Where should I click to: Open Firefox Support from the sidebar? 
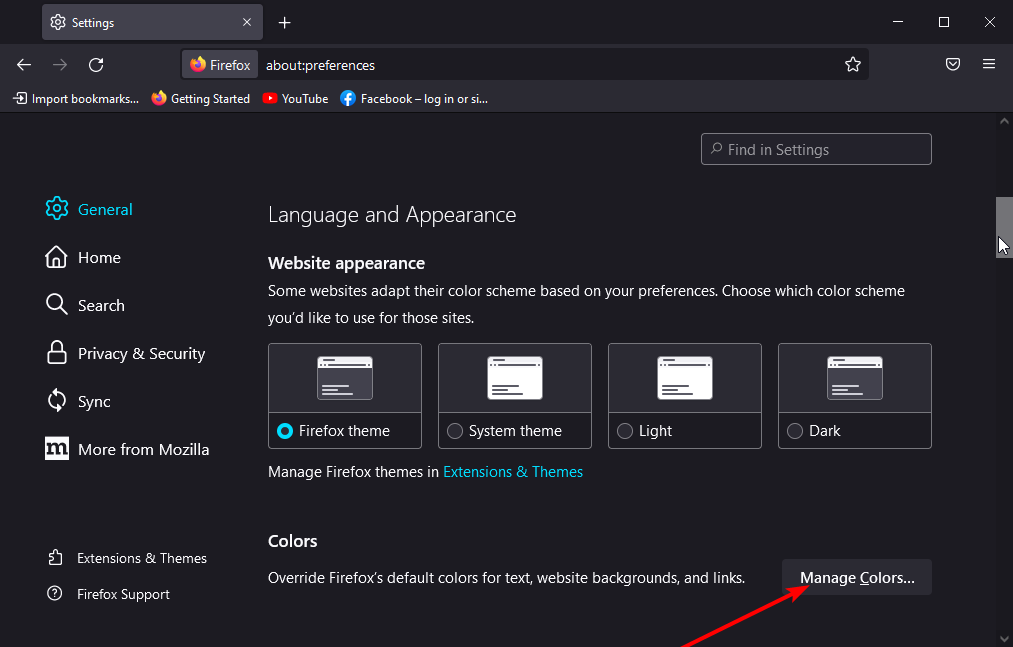(x=109, y=594)
